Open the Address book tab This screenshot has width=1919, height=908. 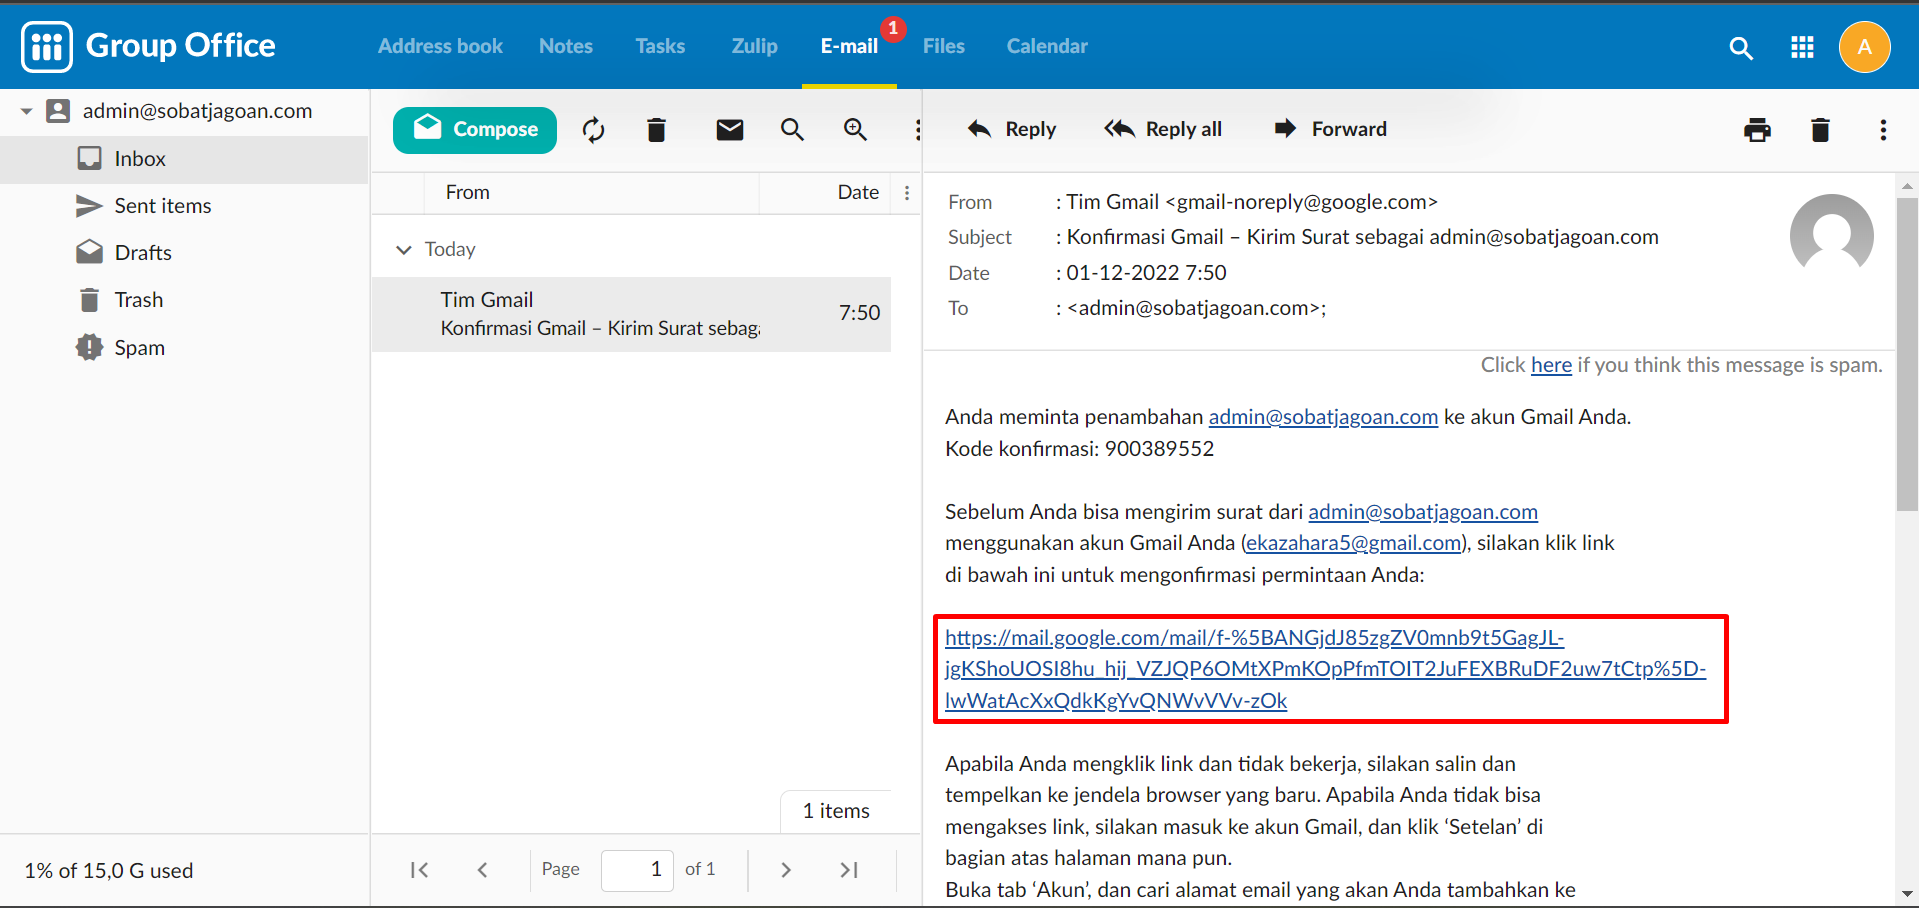click(x=440, y=46)
